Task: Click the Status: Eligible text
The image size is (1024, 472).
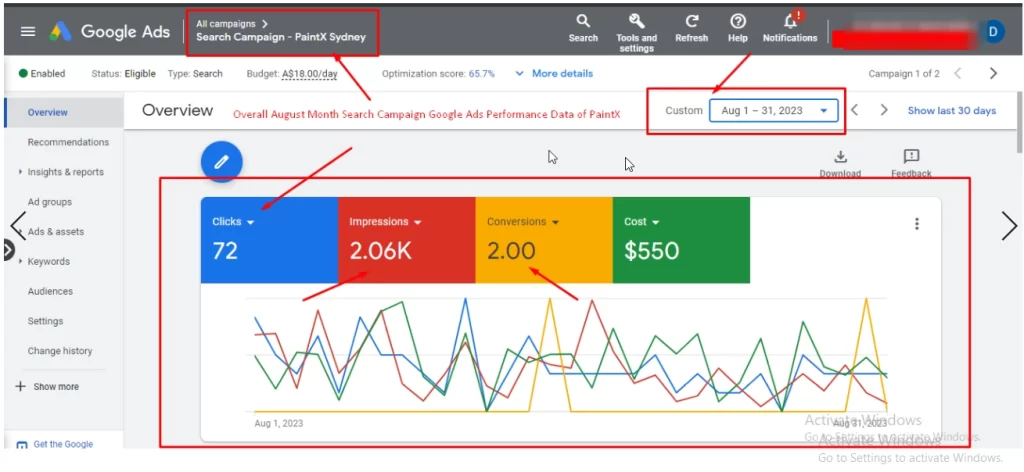Action: pos(123,74)
